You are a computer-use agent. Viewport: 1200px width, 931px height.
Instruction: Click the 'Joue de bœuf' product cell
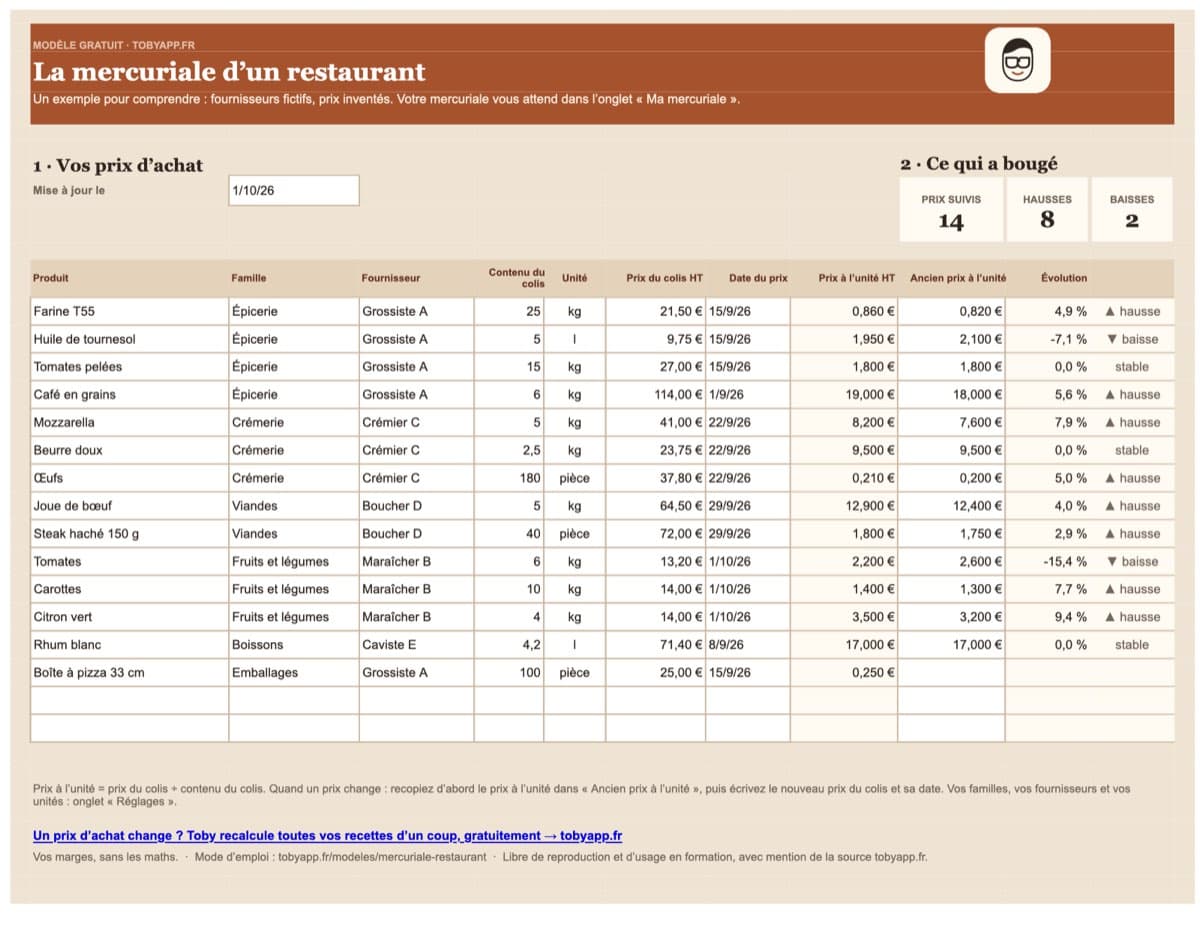tap(130, 506)
